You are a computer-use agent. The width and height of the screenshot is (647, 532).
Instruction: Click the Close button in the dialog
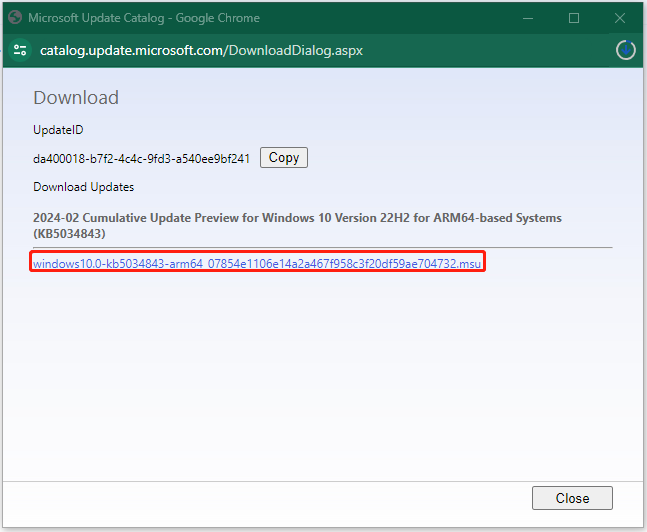pyautogui.click(x=572, y=498)
